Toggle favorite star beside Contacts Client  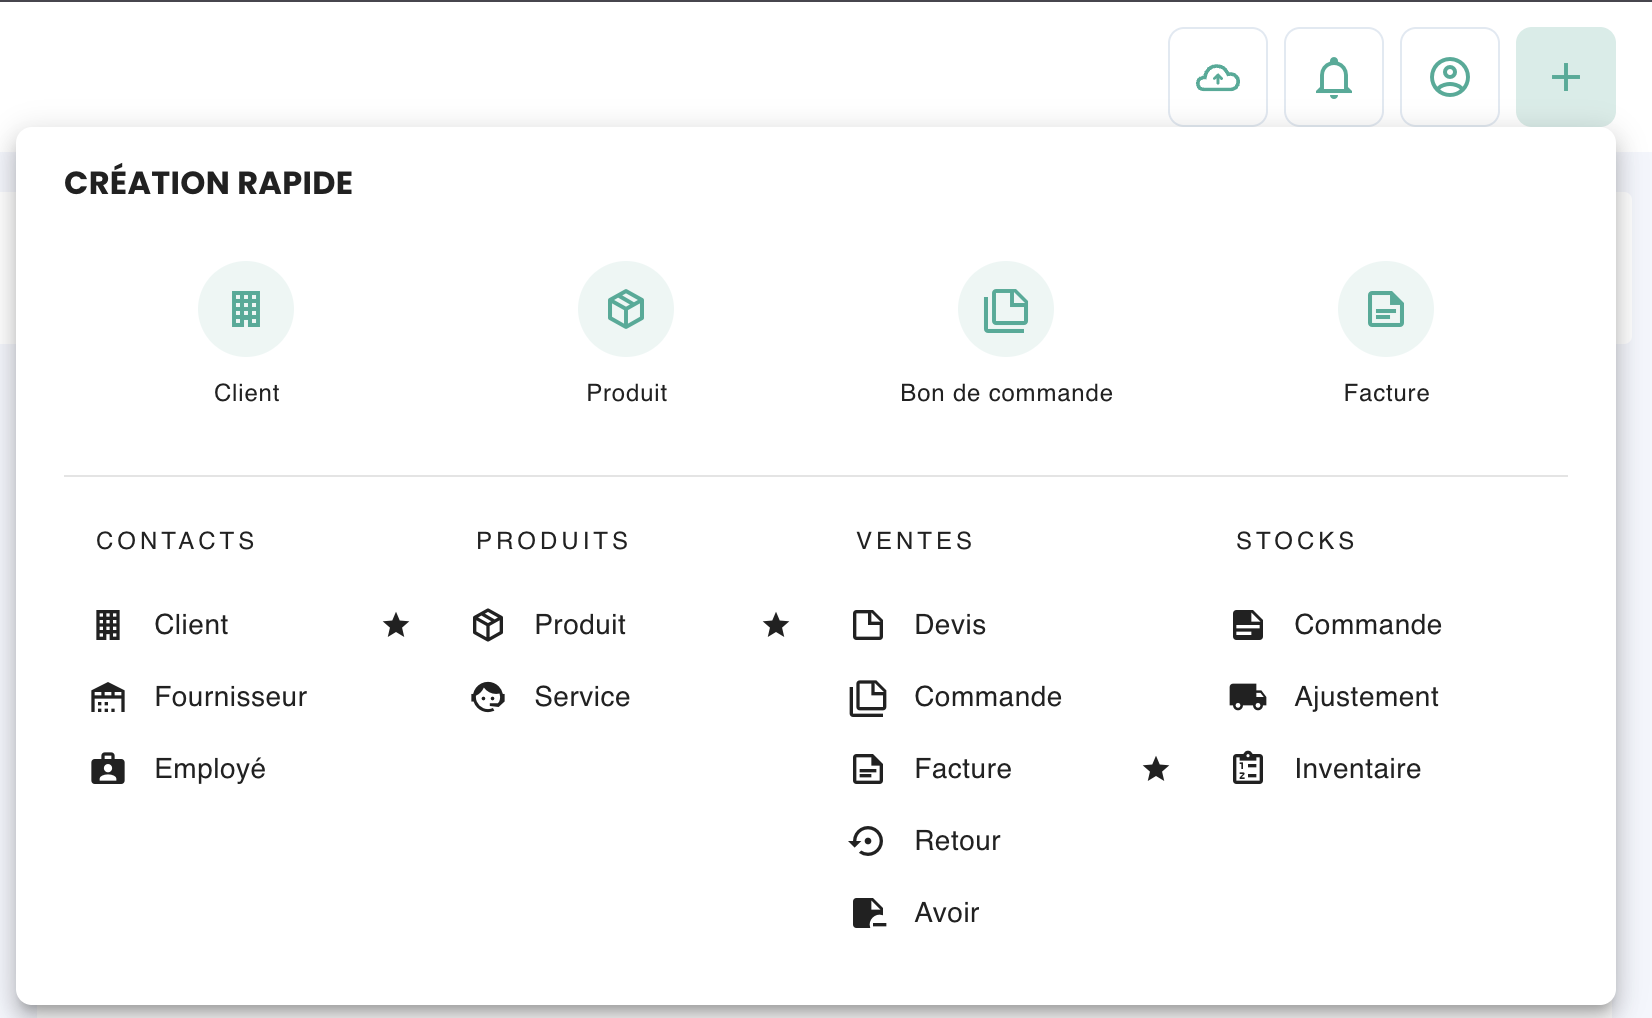tap(396, 625)
